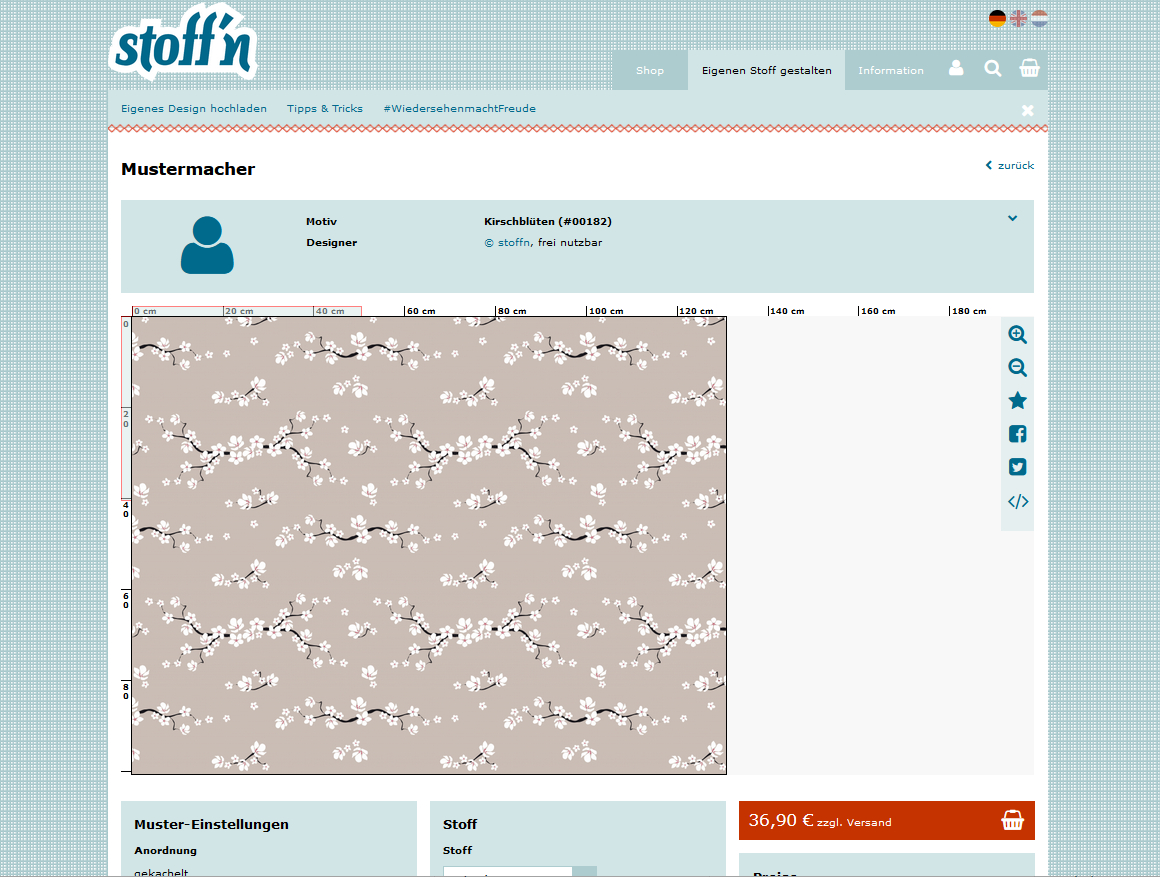The height and width of the screenshot is (877, 1160).
Task: Go back via the zurück link
Action: click(1010, 165)
